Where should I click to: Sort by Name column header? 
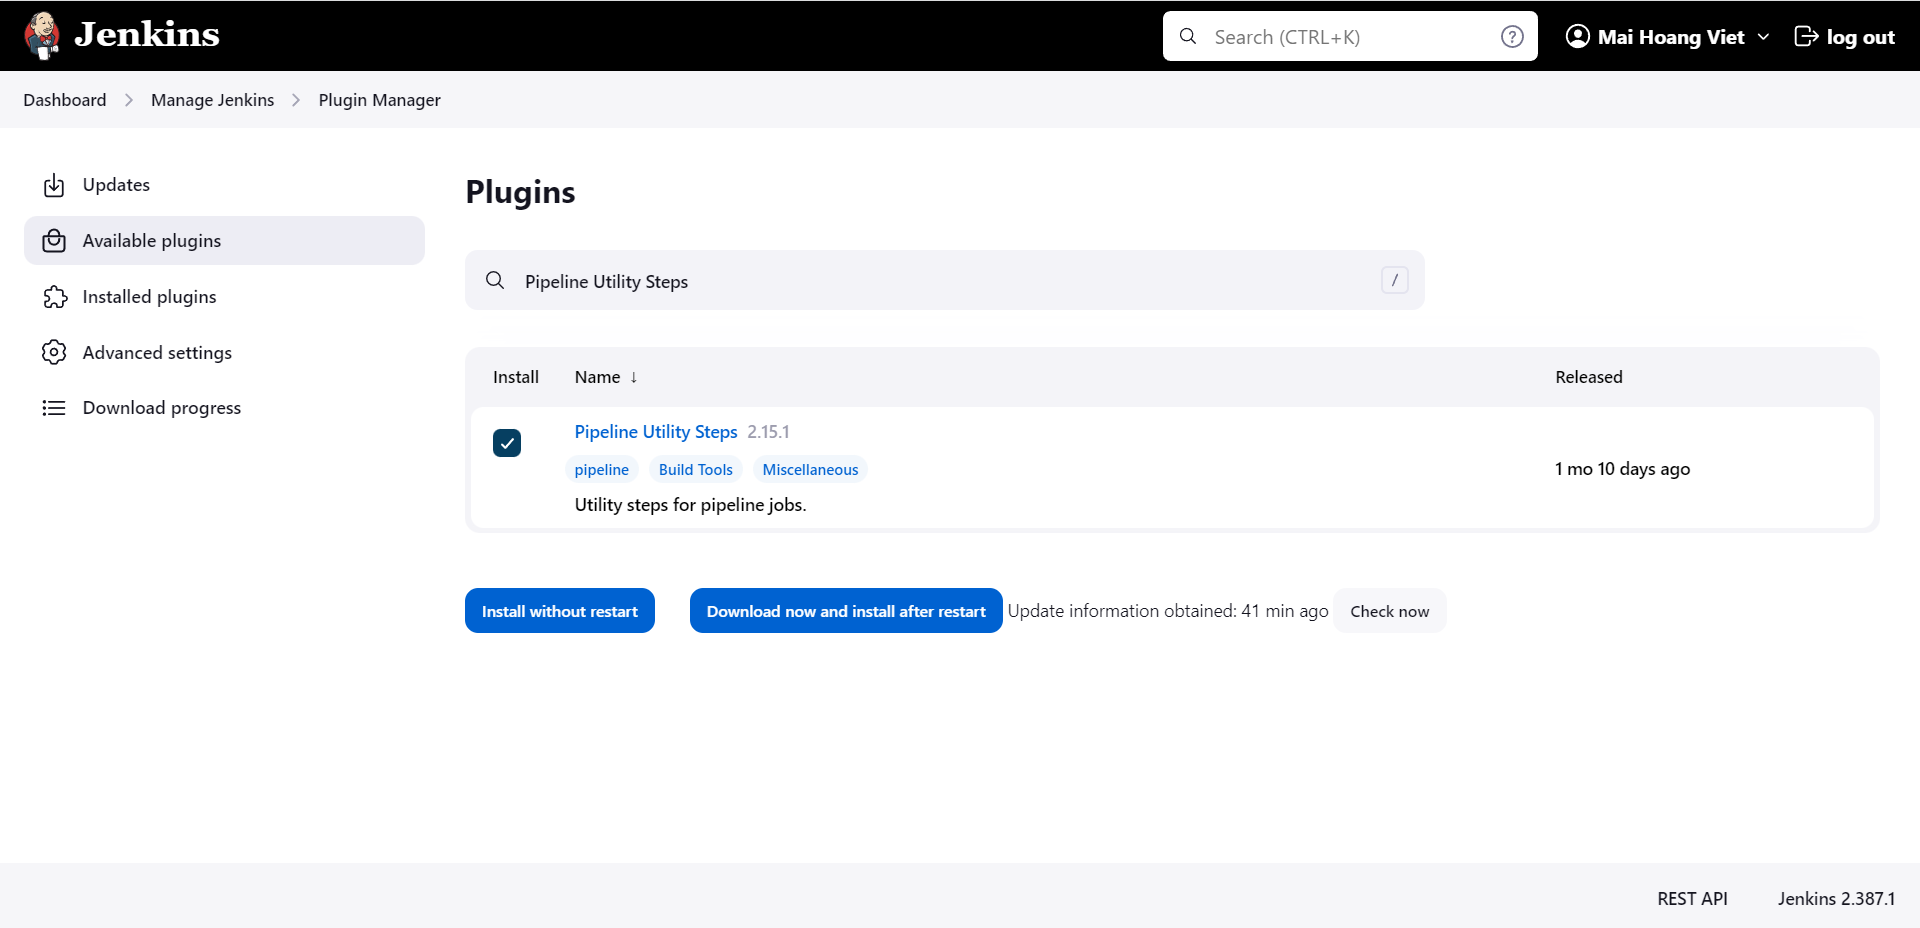tap(597, 377)
